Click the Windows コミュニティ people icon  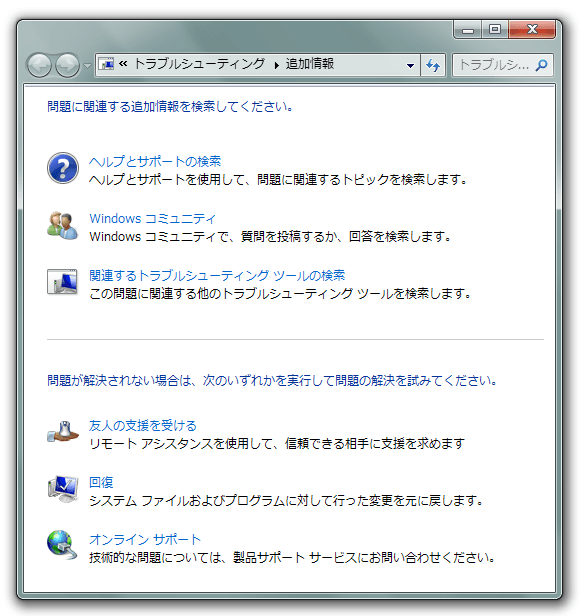(62, 226)
